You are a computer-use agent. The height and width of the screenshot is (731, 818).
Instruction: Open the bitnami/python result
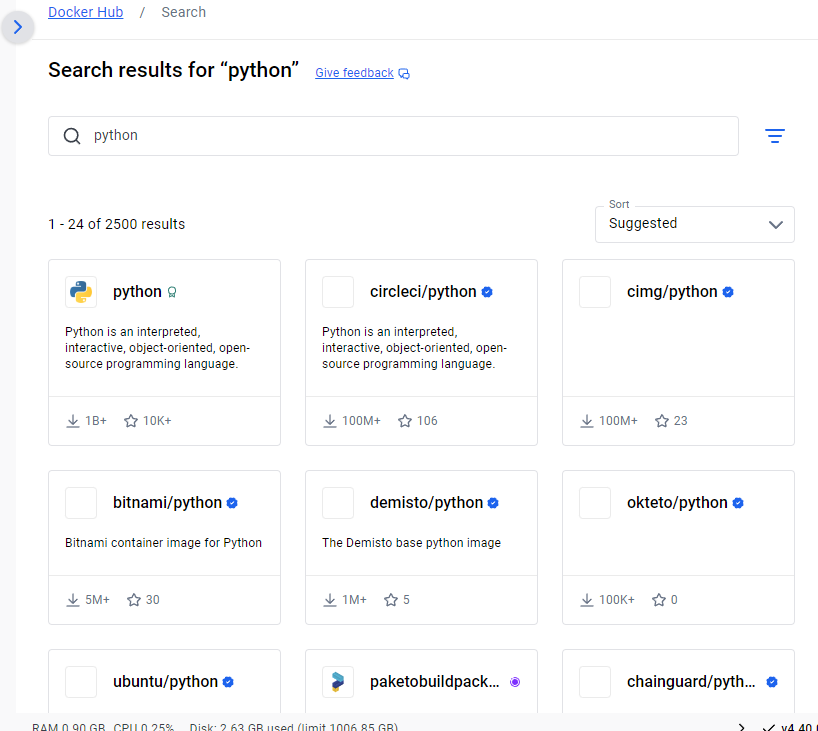pos(167,502)
